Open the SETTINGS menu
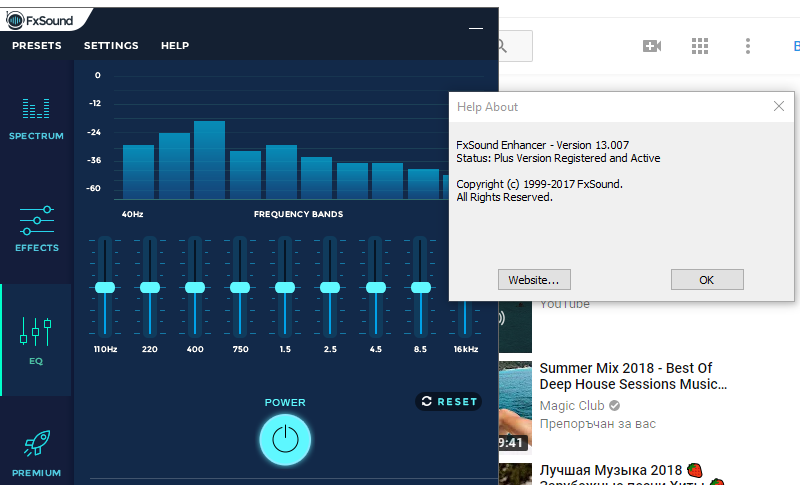800x485 pixels. click(x=111, y=46)
